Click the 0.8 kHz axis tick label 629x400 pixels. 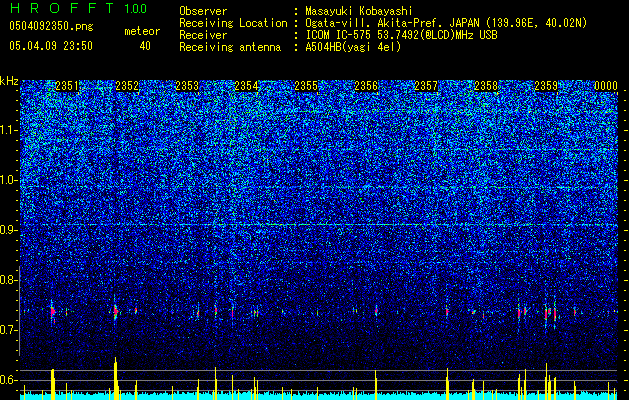(x=9, y=280)
